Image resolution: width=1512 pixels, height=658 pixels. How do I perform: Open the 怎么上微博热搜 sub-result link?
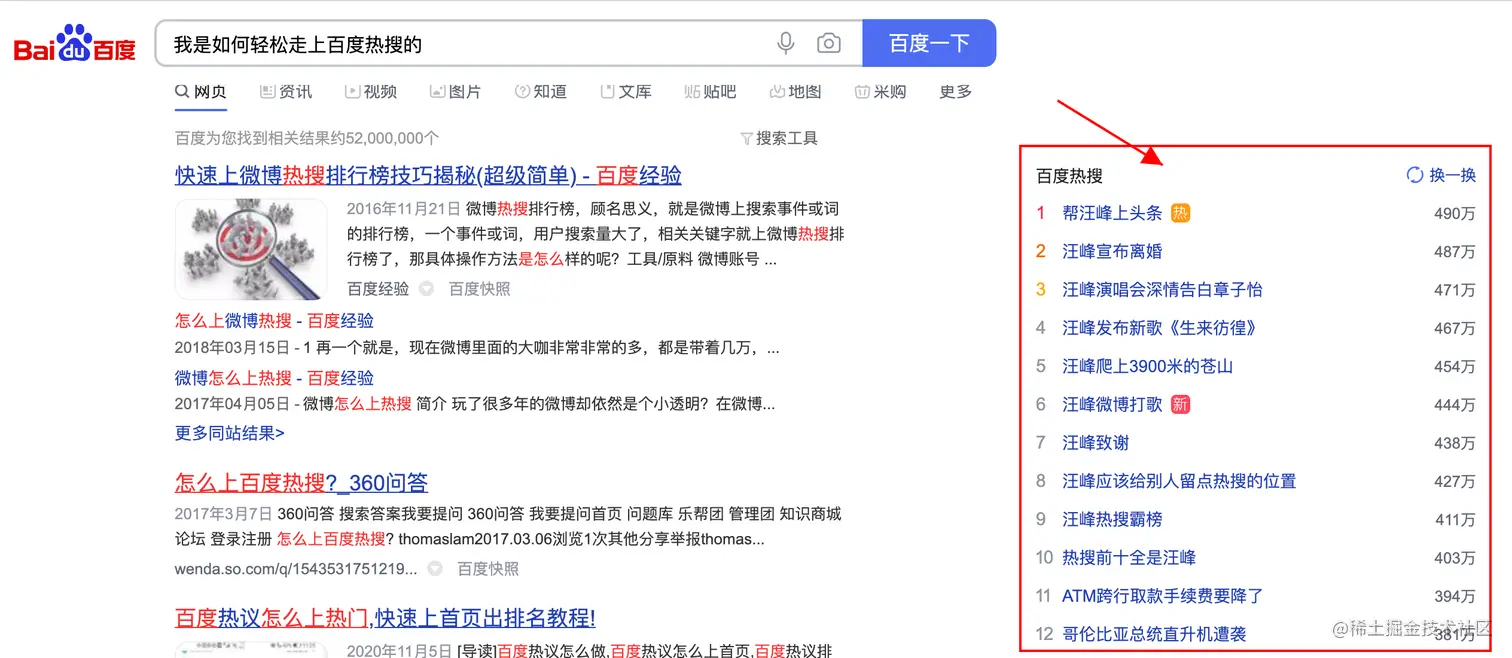point(274,321)
